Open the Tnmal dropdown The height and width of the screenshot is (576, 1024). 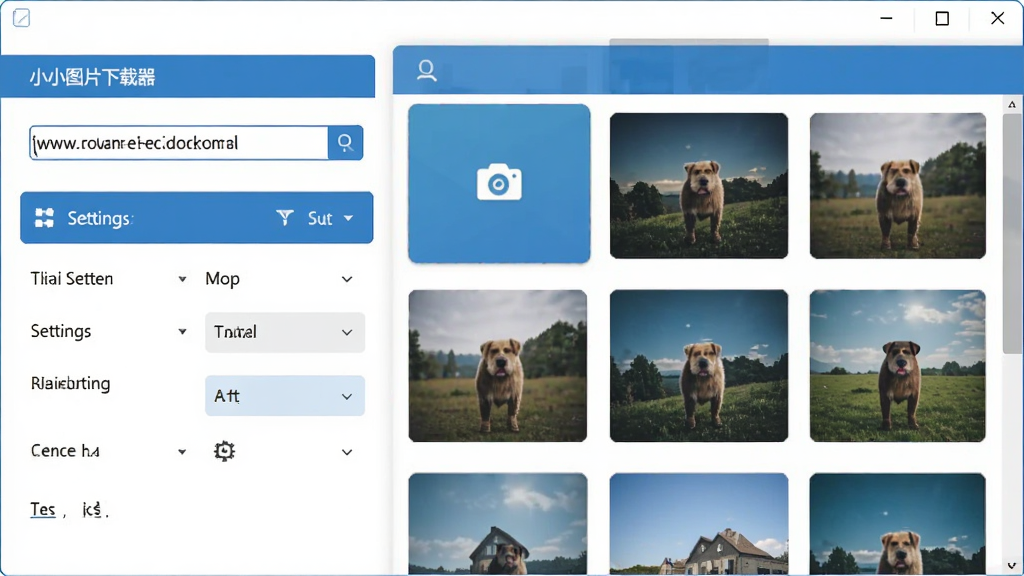(x=285, y=332)
